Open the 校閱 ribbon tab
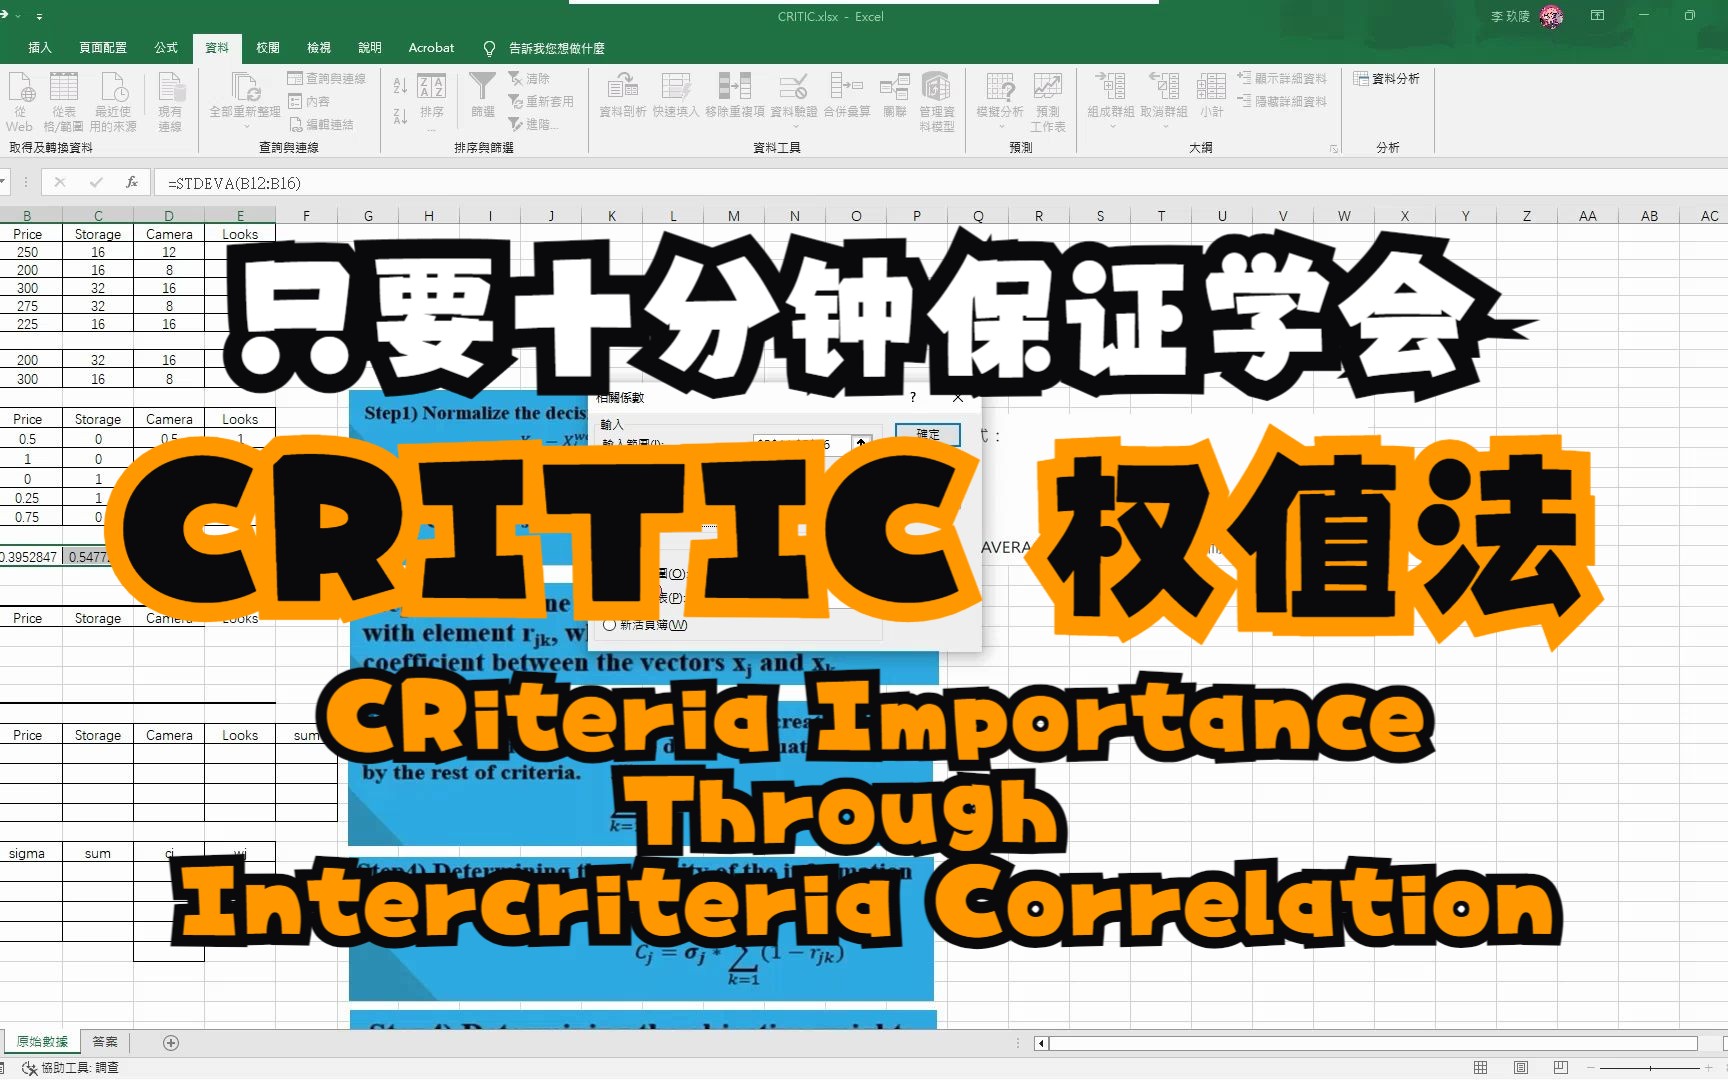 [x=268, y=47]
